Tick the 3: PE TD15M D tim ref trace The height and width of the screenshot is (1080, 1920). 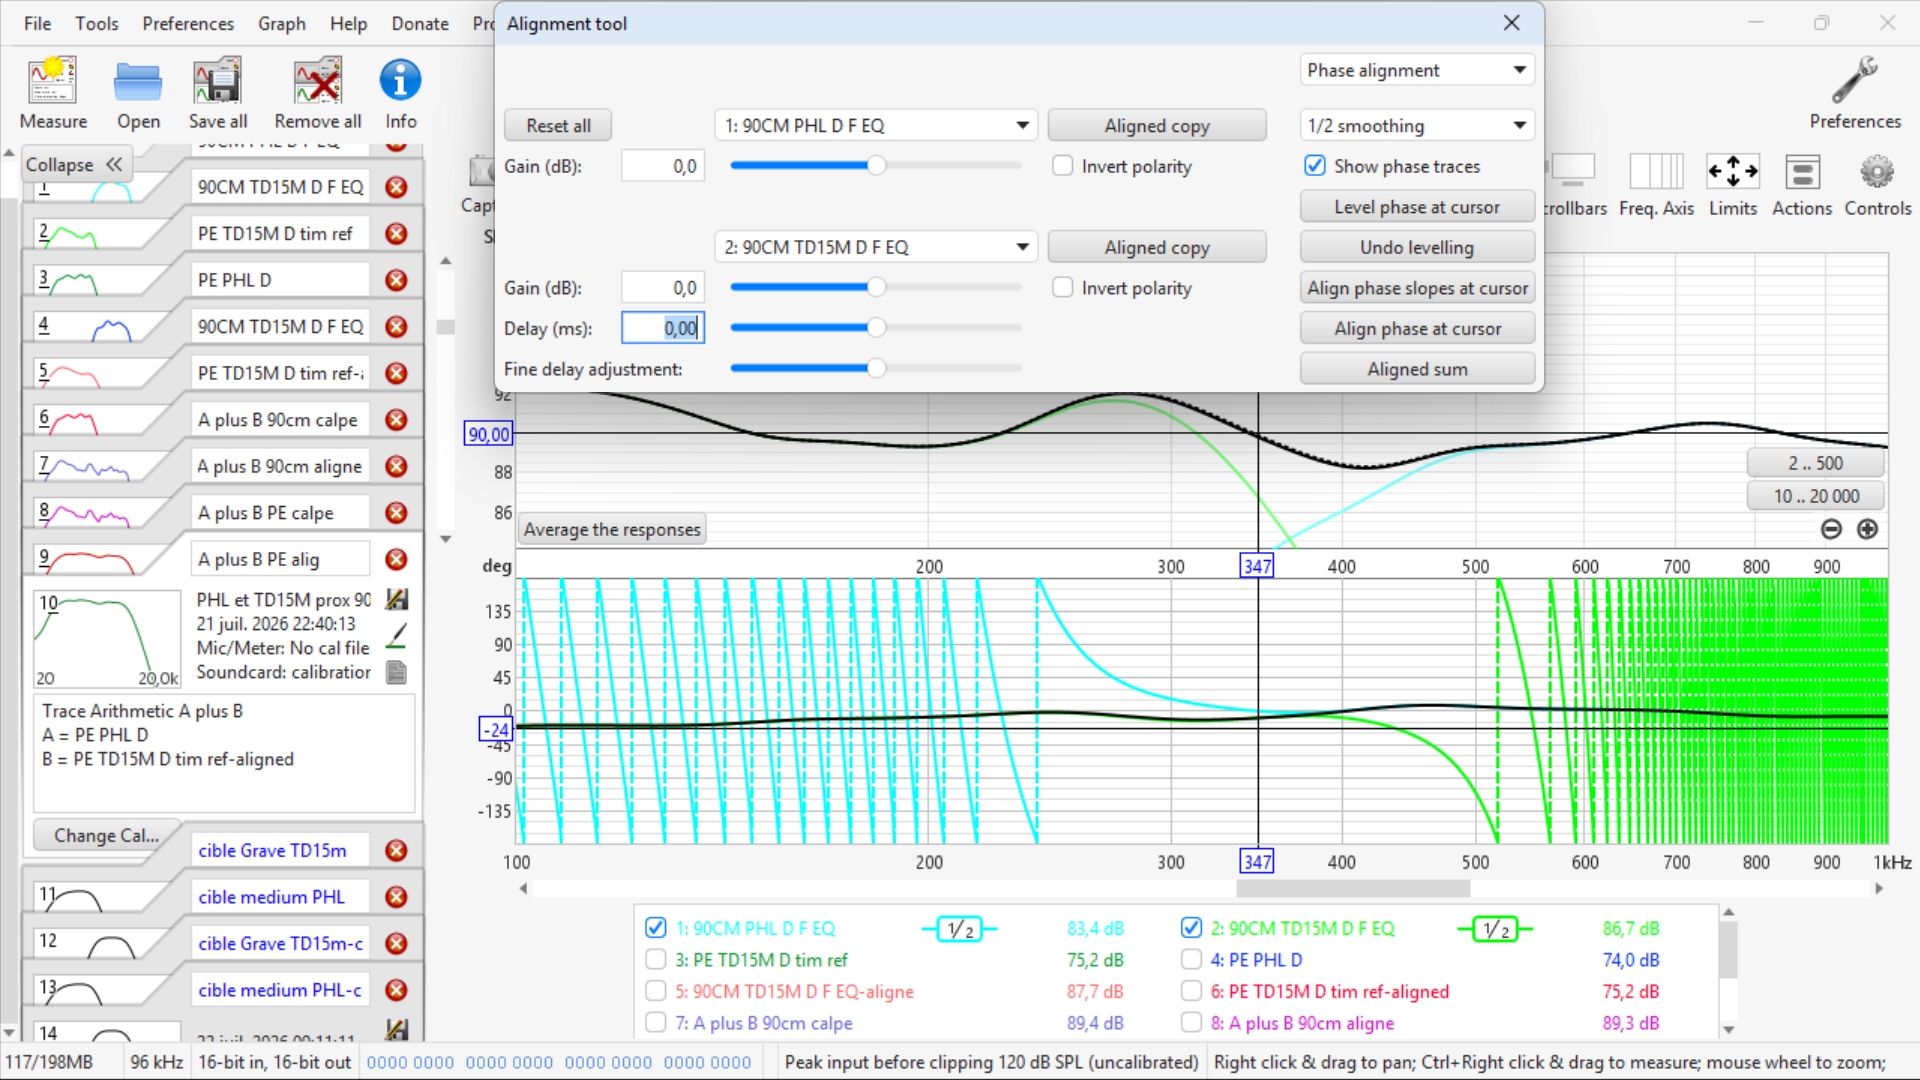656,960
